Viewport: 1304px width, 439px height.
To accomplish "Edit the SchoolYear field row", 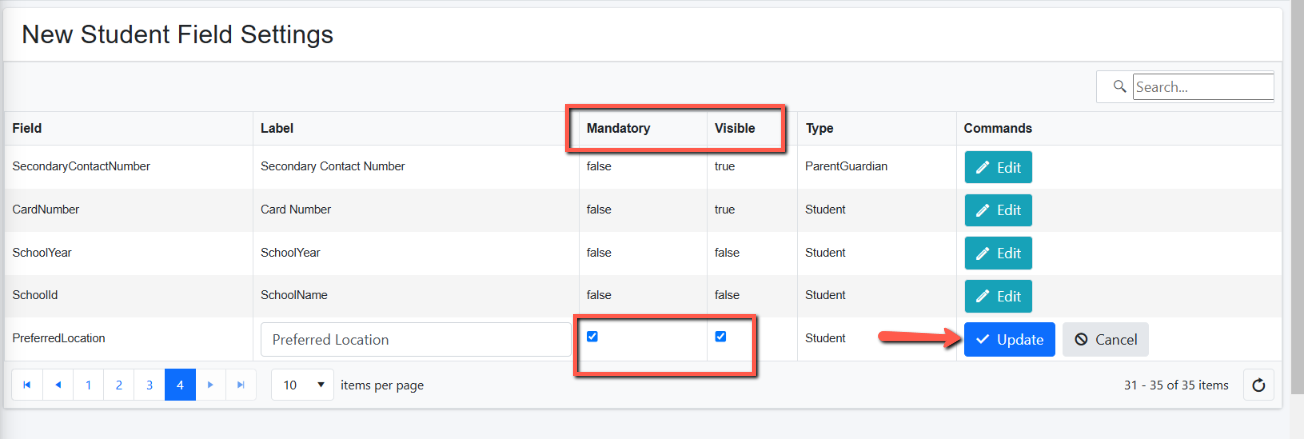I will (x=998, y=253).
